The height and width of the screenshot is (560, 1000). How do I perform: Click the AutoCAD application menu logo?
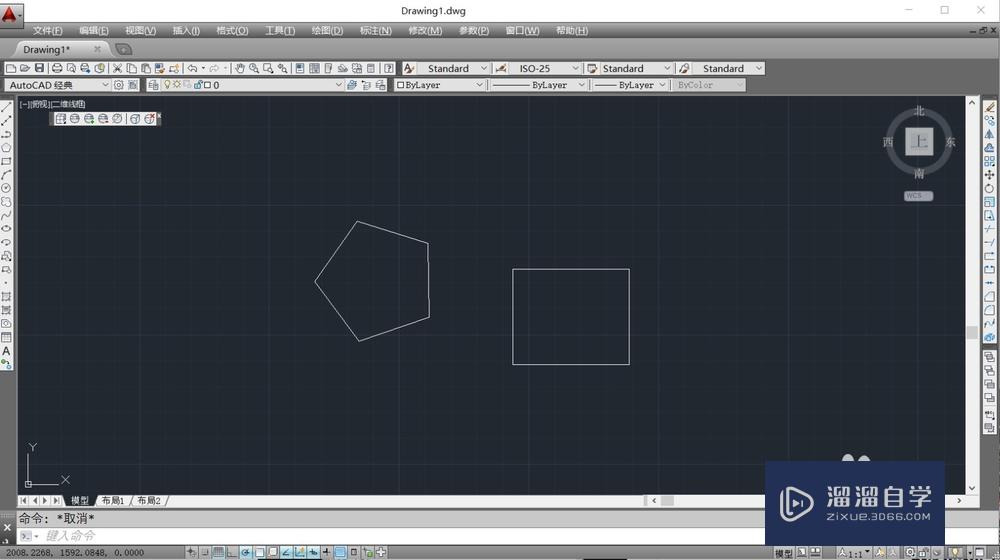tap(10, 13)
